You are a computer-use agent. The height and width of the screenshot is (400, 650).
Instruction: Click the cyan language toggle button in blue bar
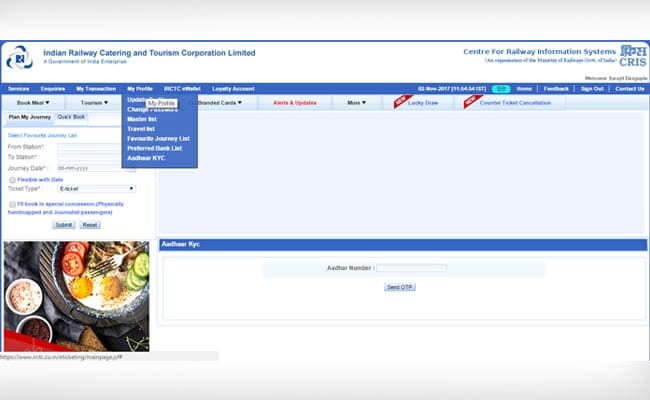[x=501, y=89]
